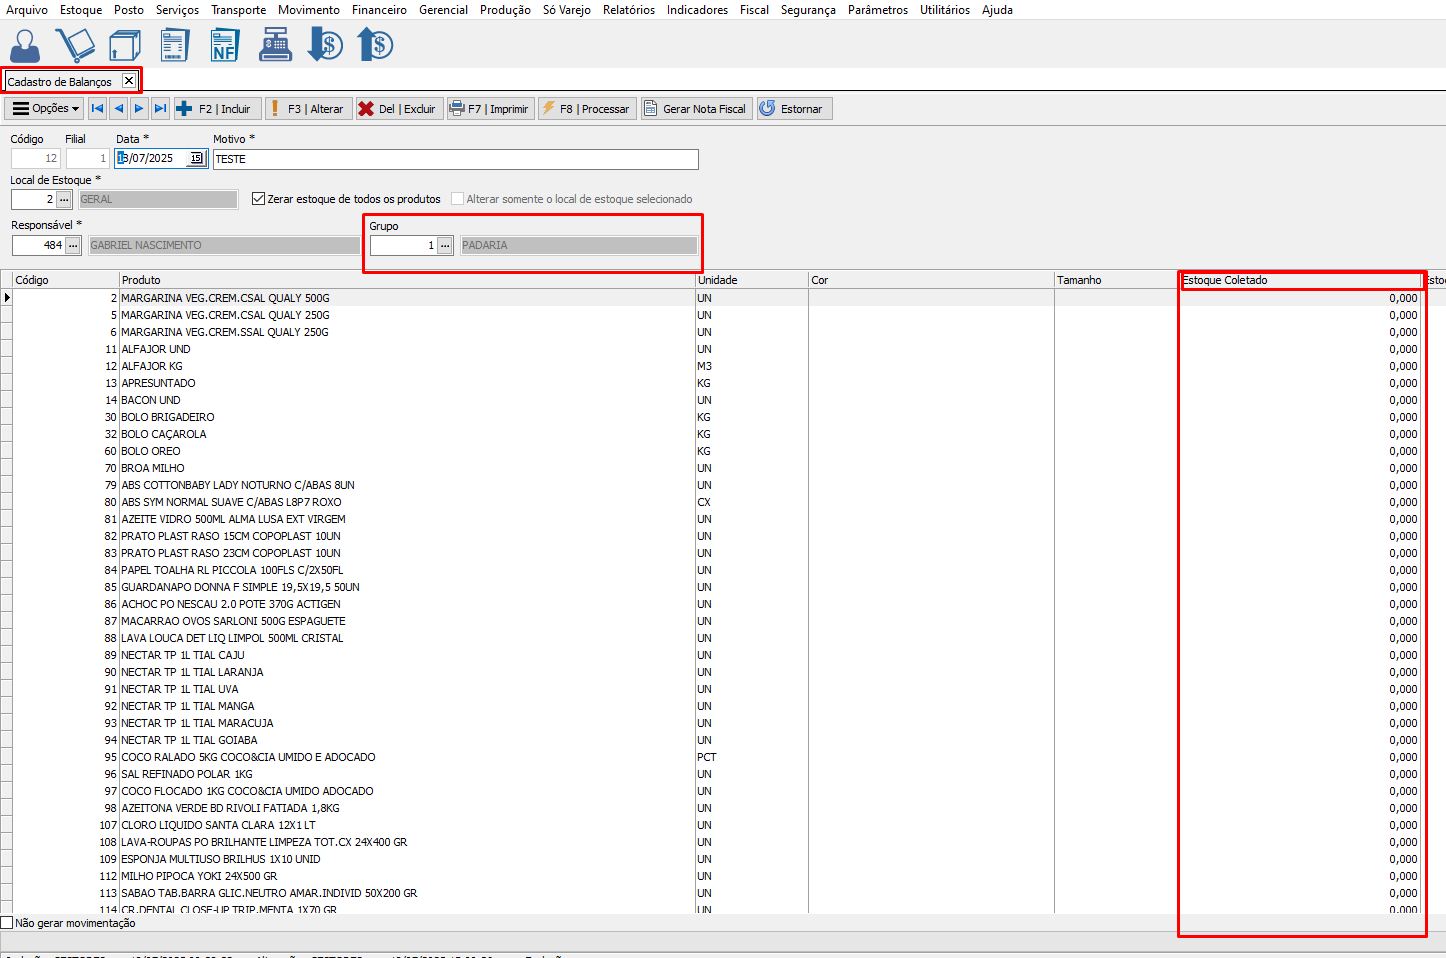Uncheck Zerar estoque de todos os produtos
1446x958 pixels.
[259, 199]
